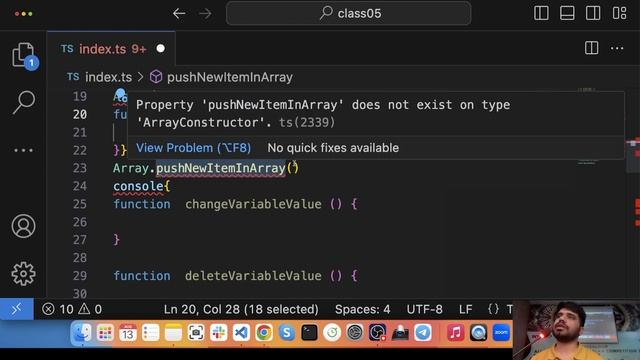640x360 pixels.
Task: Open OBS from the Dock
Action: click(378, 333)
